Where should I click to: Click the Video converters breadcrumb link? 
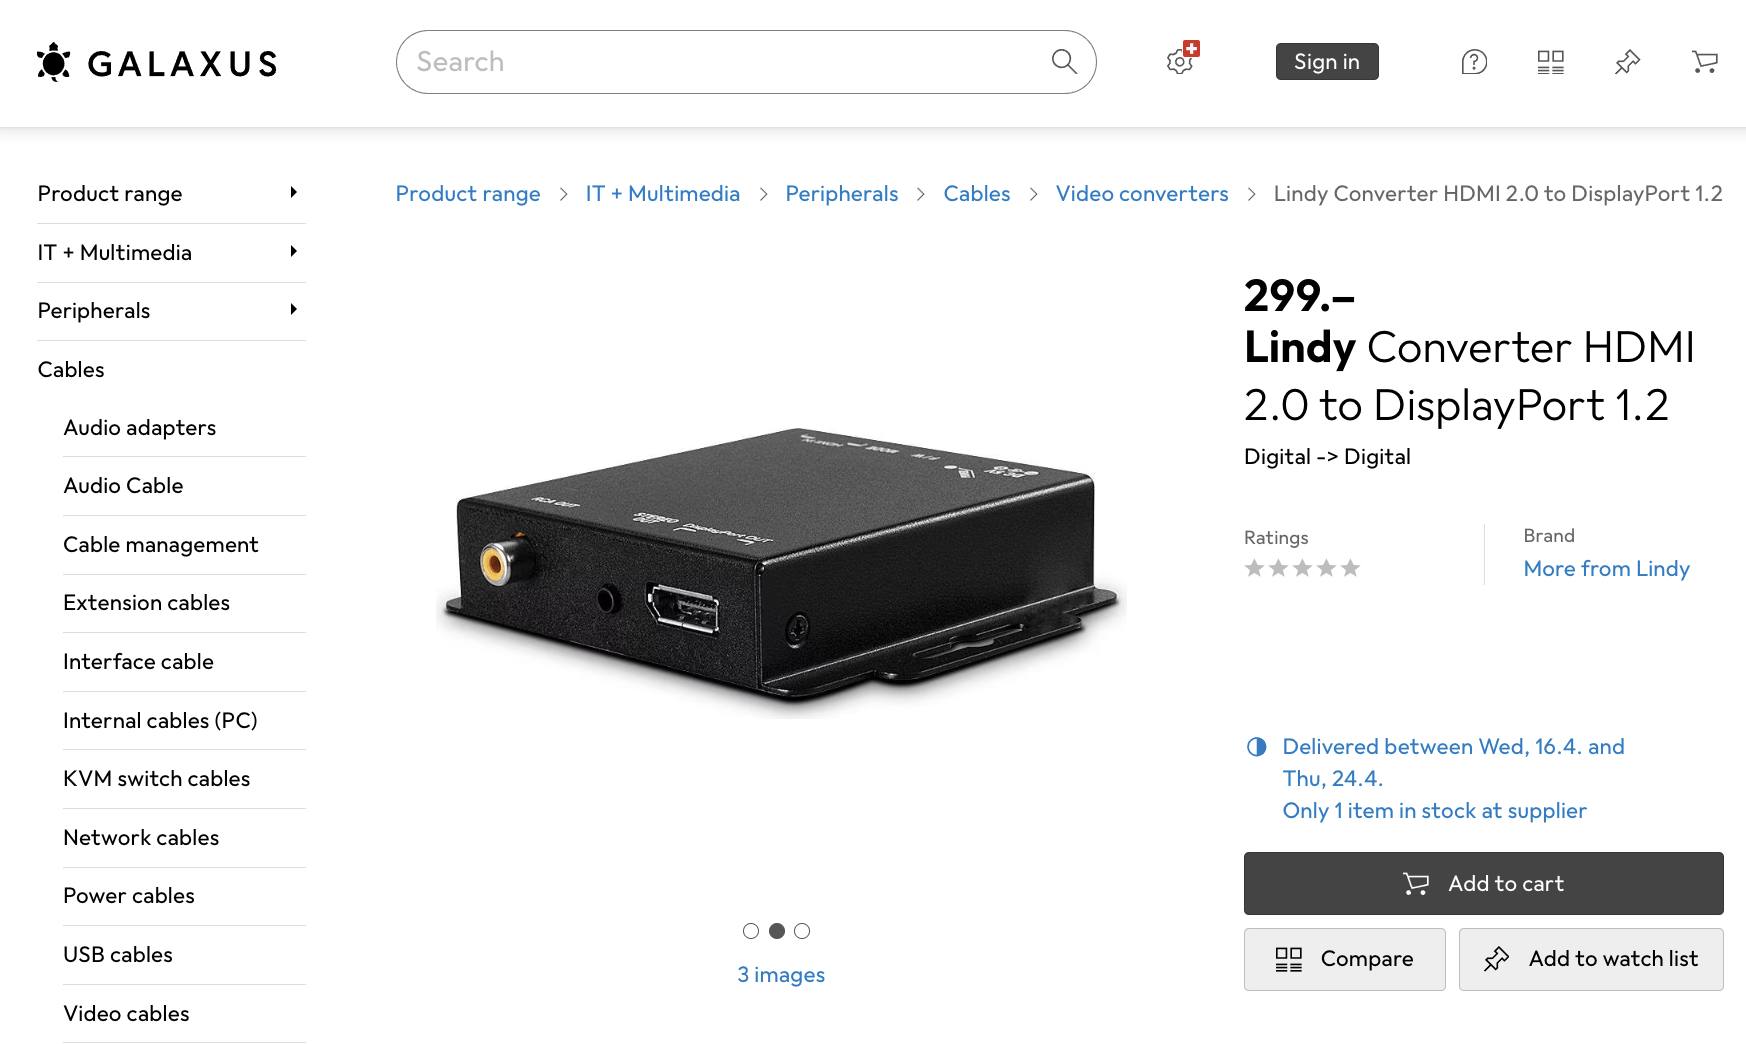pos(1142,194)
